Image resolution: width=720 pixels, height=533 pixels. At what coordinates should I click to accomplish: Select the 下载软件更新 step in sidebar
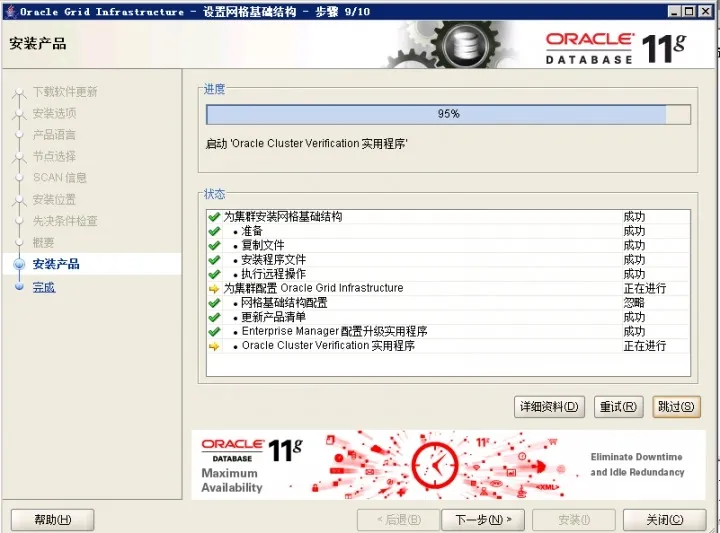65,92
